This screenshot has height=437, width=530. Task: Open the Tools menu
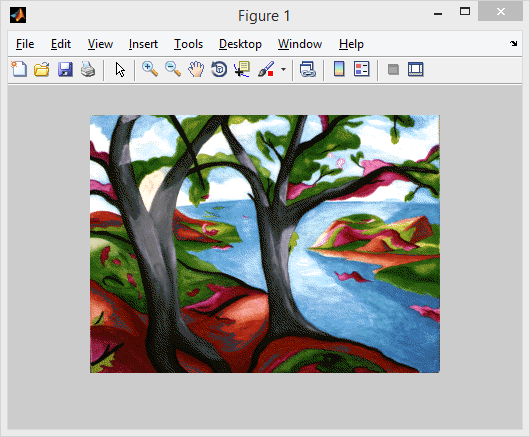[188, 44]
